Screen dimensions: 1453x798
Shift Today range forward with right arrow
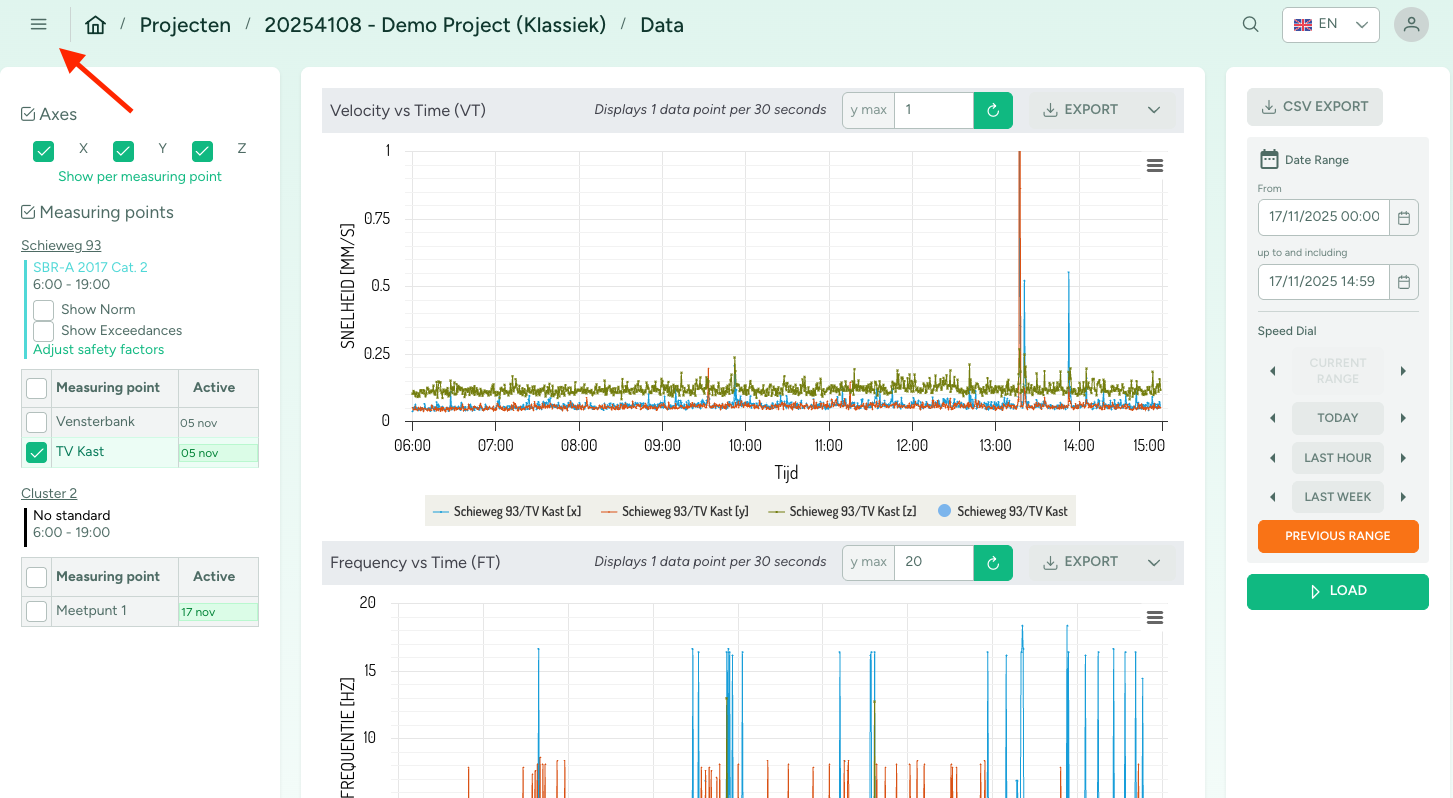point(1403,418)
